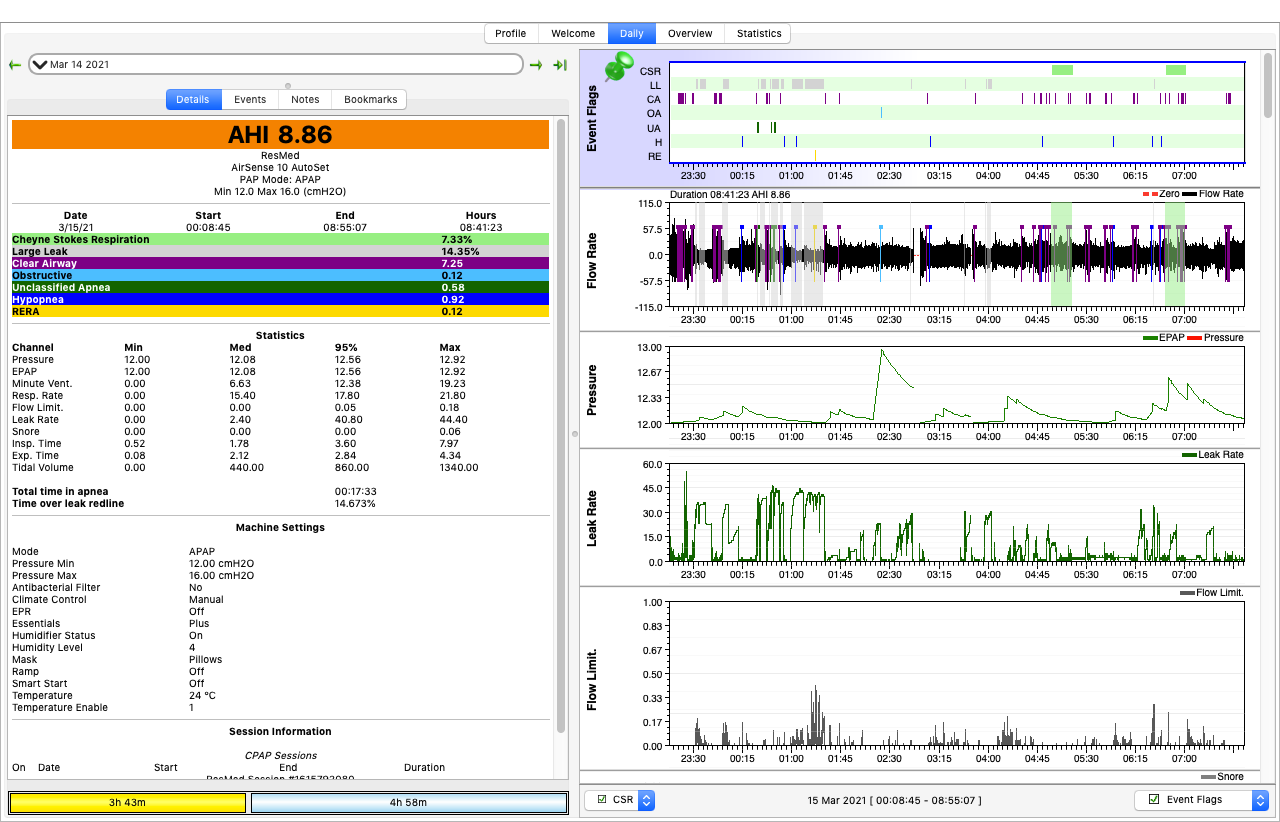Viewport: 1280px width, 822px height.
Task: Go to next day with right green arrow
Action: 536,65
